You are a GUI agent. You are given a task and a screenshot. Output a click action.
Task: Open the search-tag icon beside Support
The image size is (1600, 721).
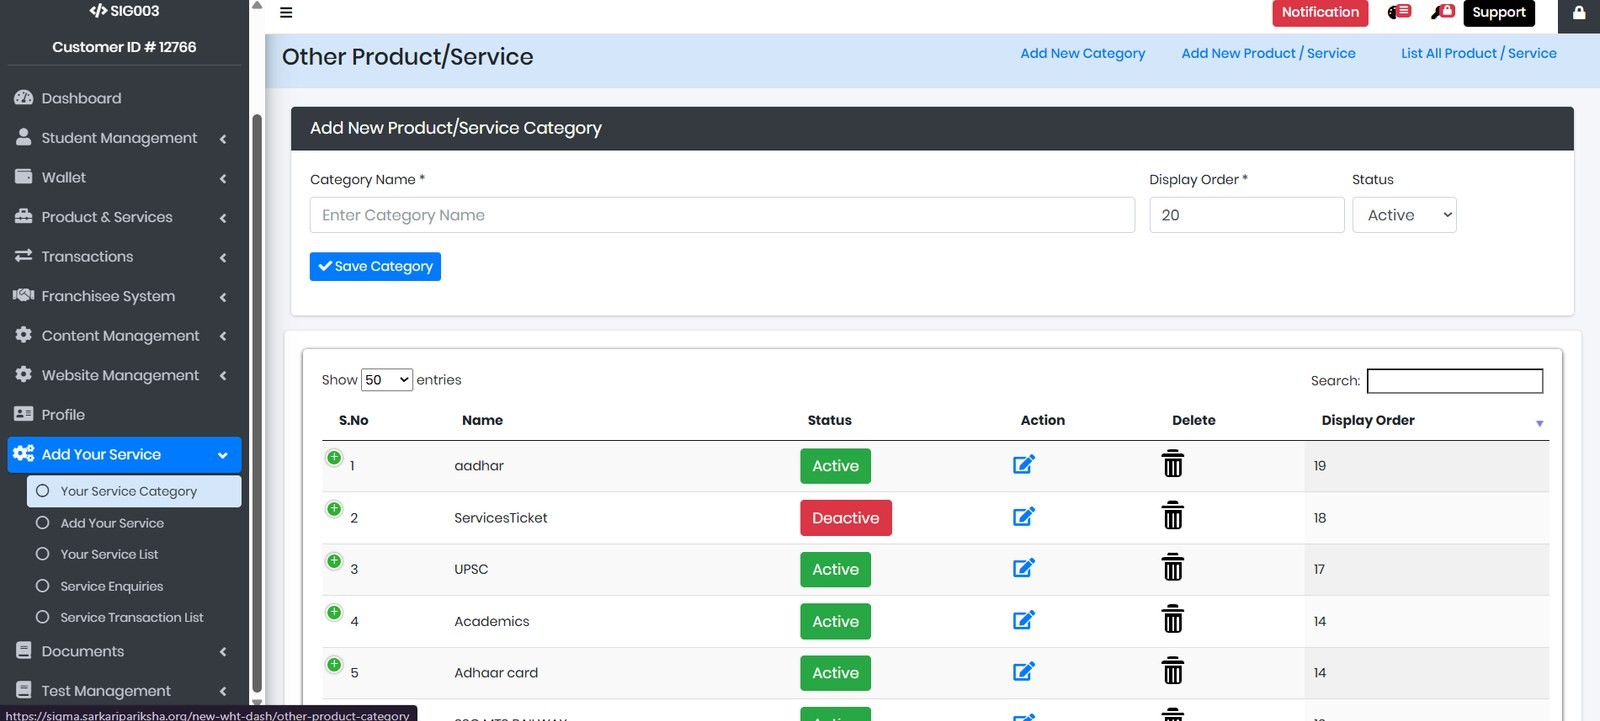pyautogui.click(x=1443, y=12)
